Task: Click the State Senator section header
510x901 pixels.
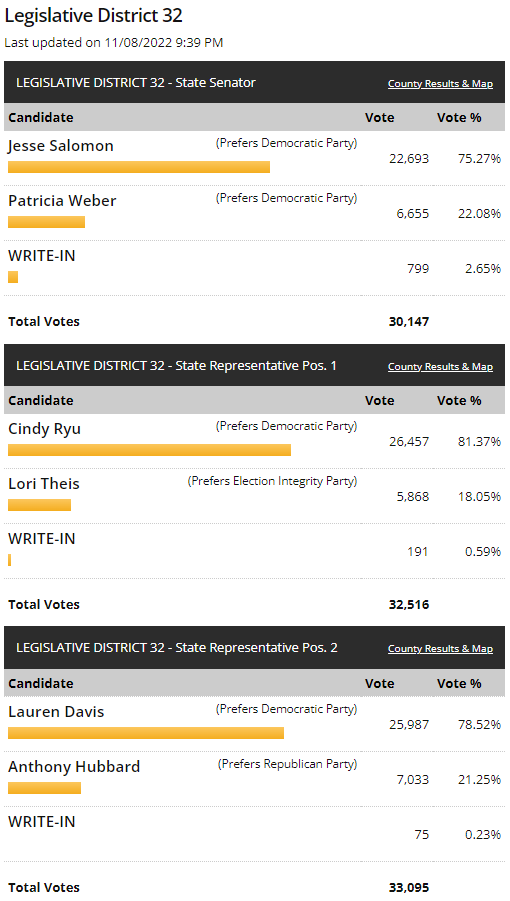Action: tap(136, 83)
